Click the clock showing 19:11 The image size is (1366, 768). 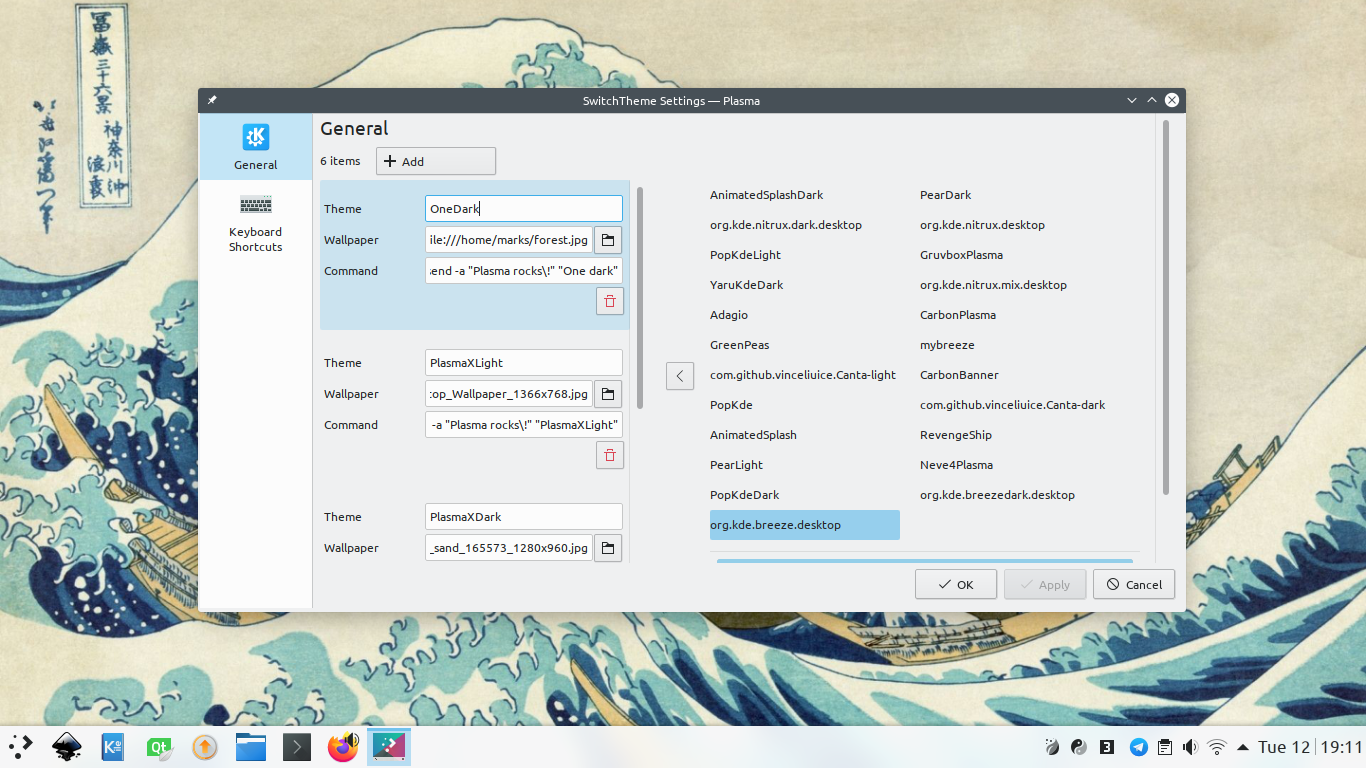(1341, 747)
